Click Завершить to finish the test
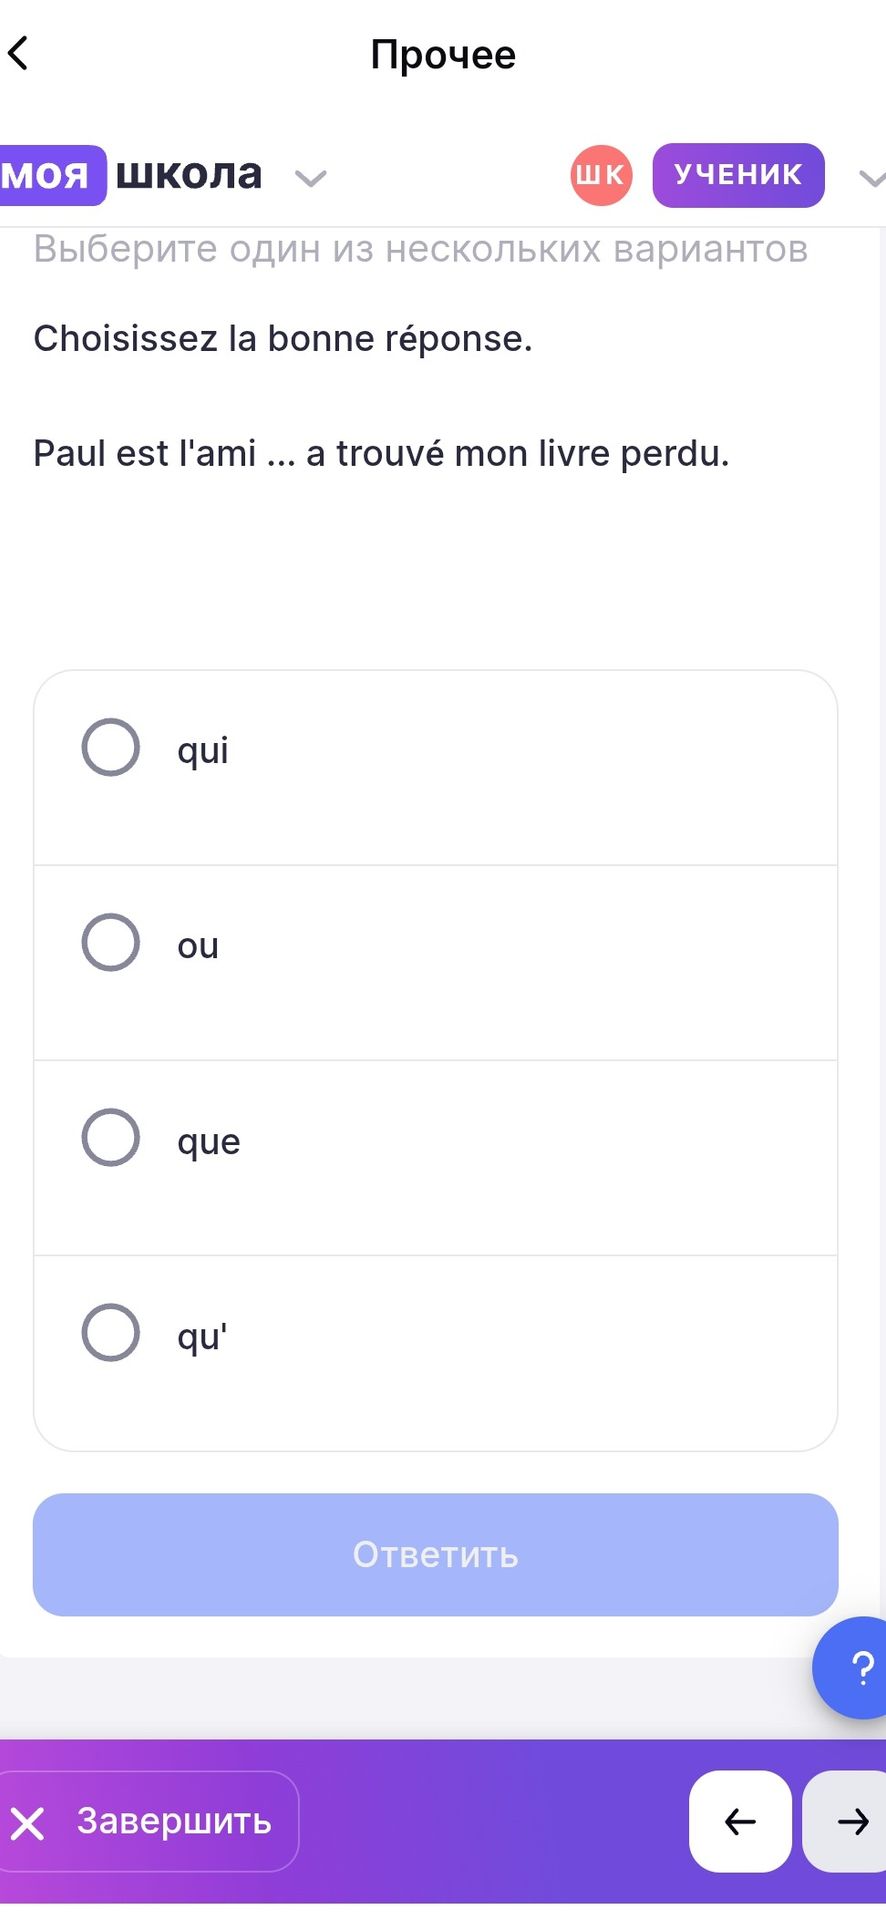The image size is (886, 1920). 147,1821
